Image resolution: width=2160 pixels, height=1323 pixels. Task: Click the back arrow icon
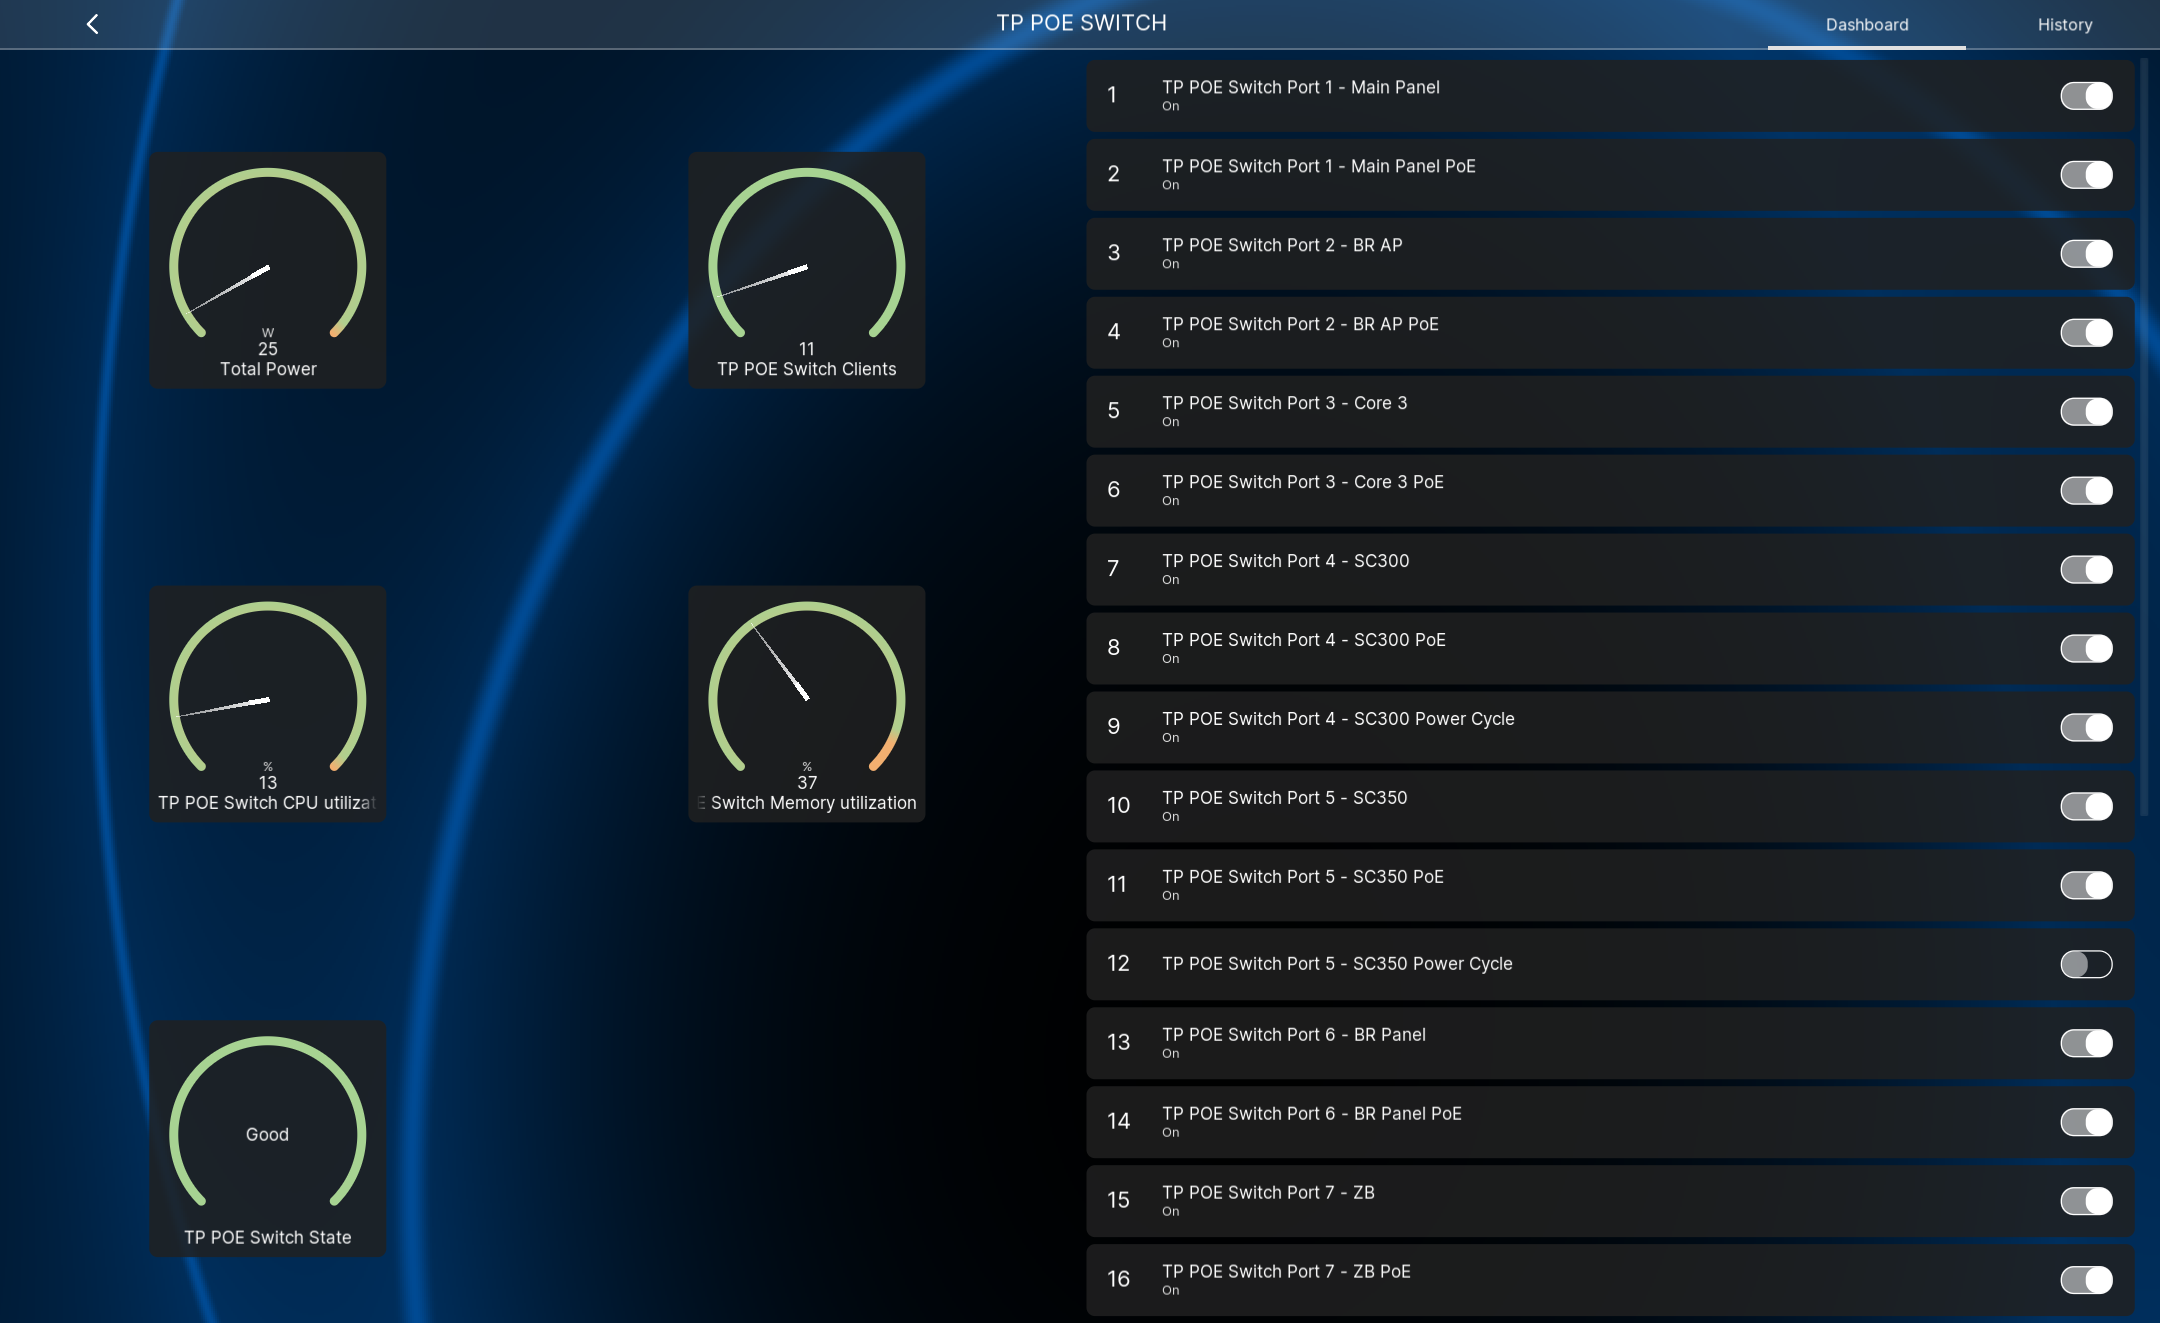tap(92, 24)
